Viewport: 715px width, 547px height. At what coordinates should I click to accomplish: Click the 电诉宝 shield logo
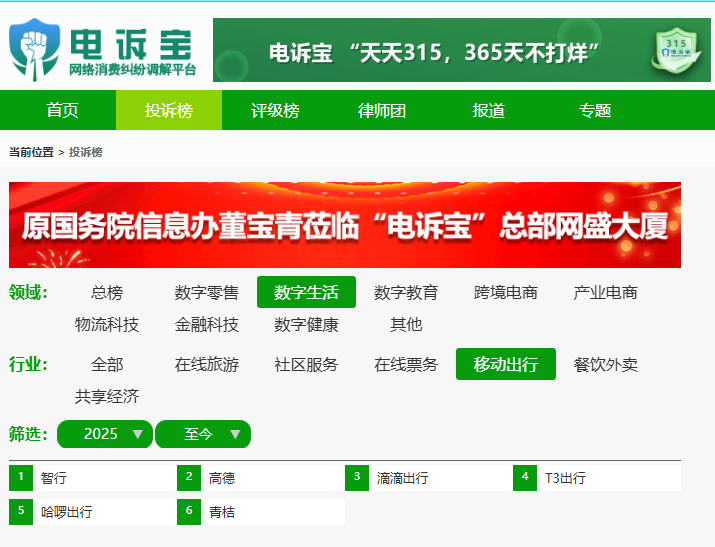[x=35, y=49]
